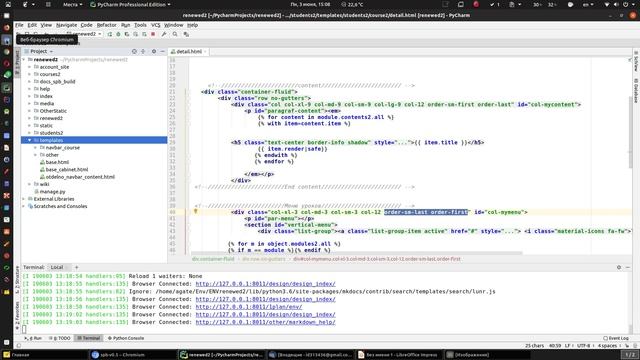Select Scratches and Consoles
This screenshot has width=640, height=360.
pyautogui.click(x=60, y=206)
